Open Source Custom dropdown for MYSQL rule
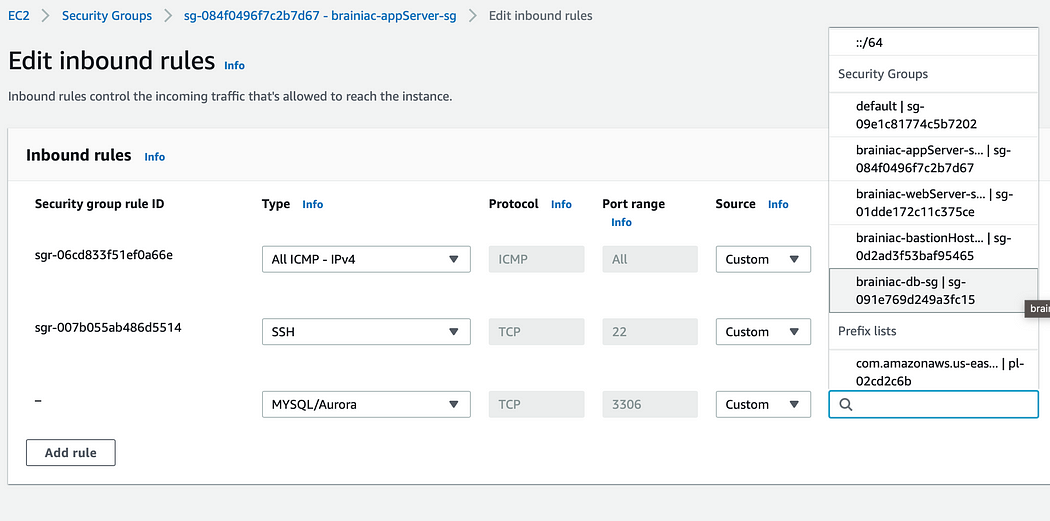This screenshot has width=1050, height=521. [x=763, y=404]
